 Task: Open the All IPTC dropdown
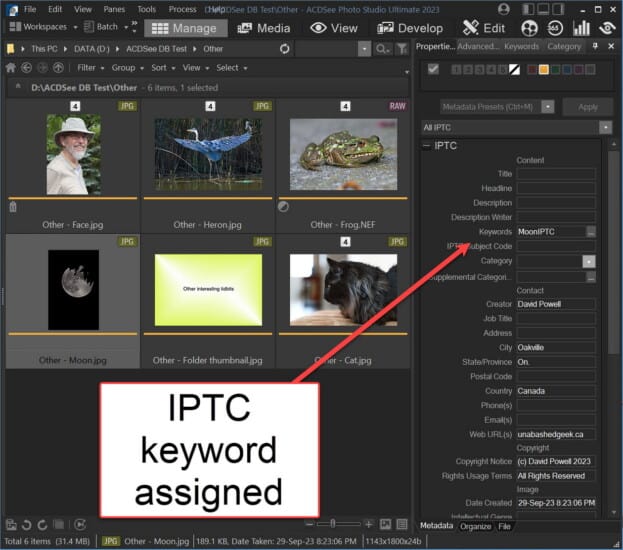[605, 127]
